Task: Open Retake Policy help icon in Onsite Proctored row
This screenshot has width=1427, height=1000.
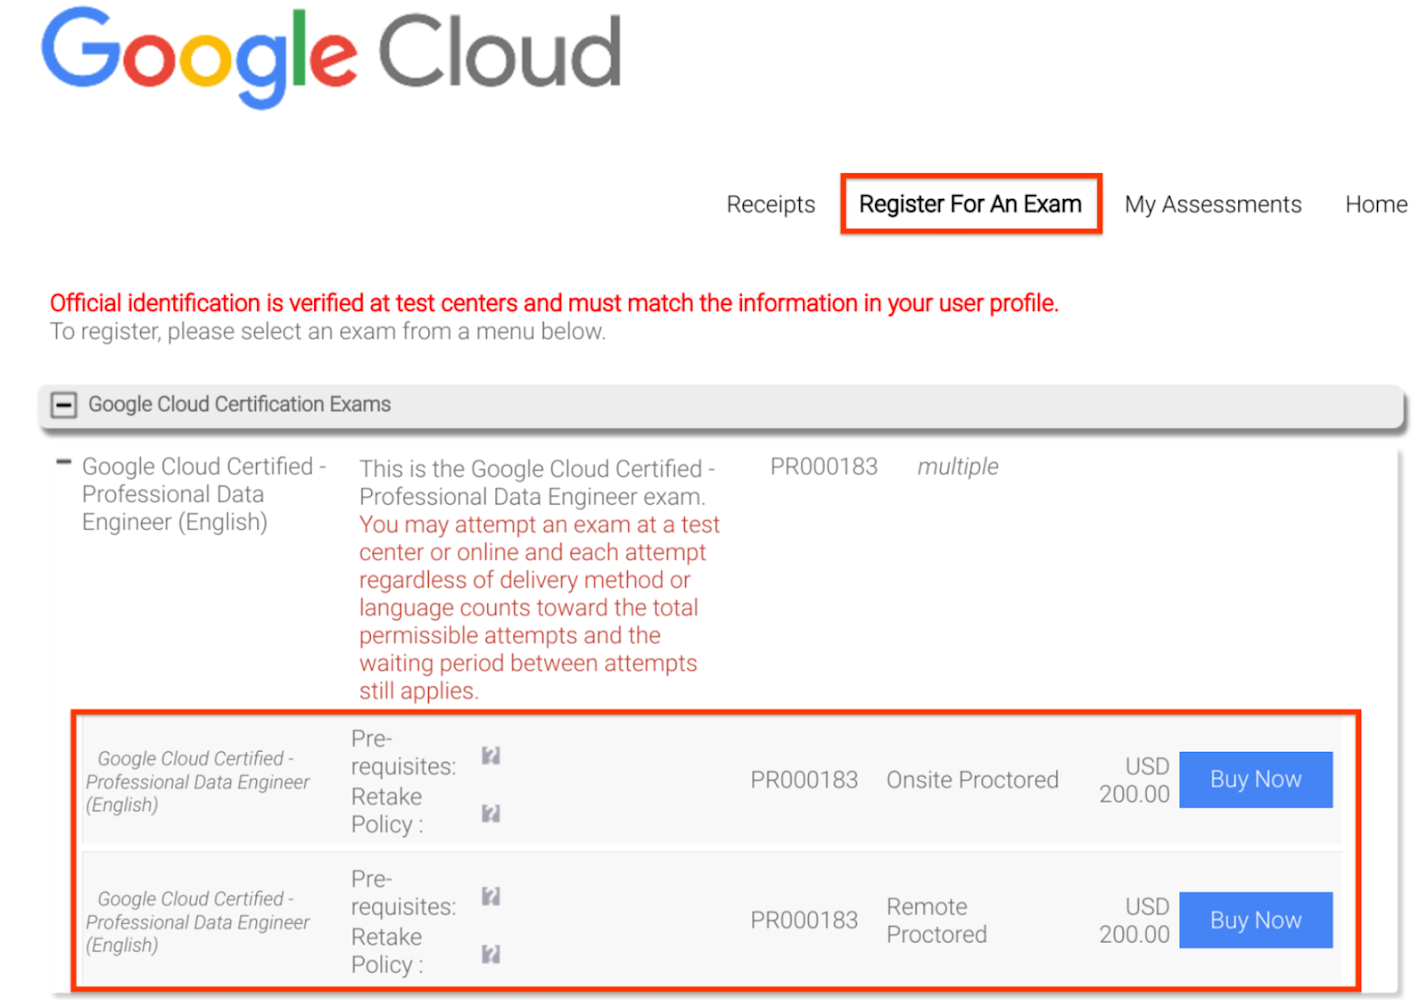Action: [490, 813]
